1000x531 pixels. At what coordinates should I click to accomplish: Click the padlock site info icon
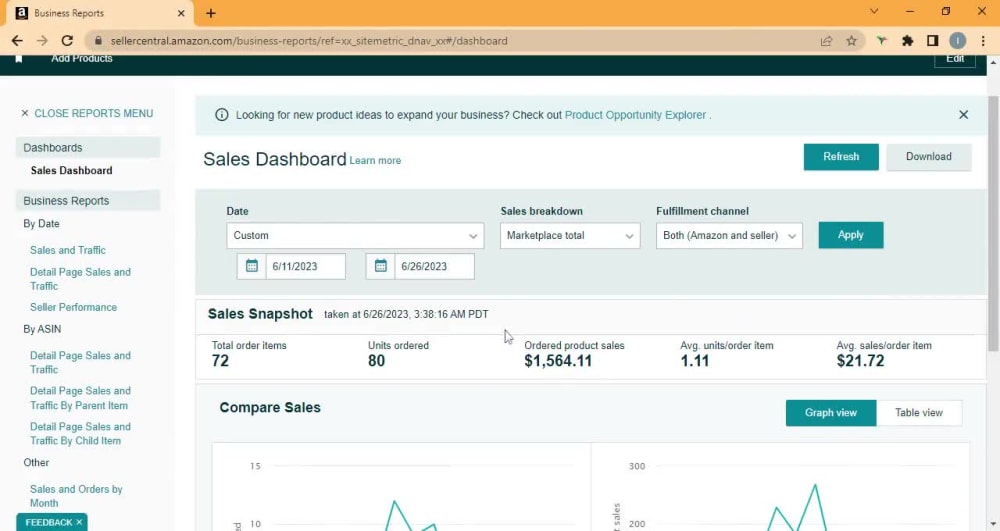[x=98, y=41]
